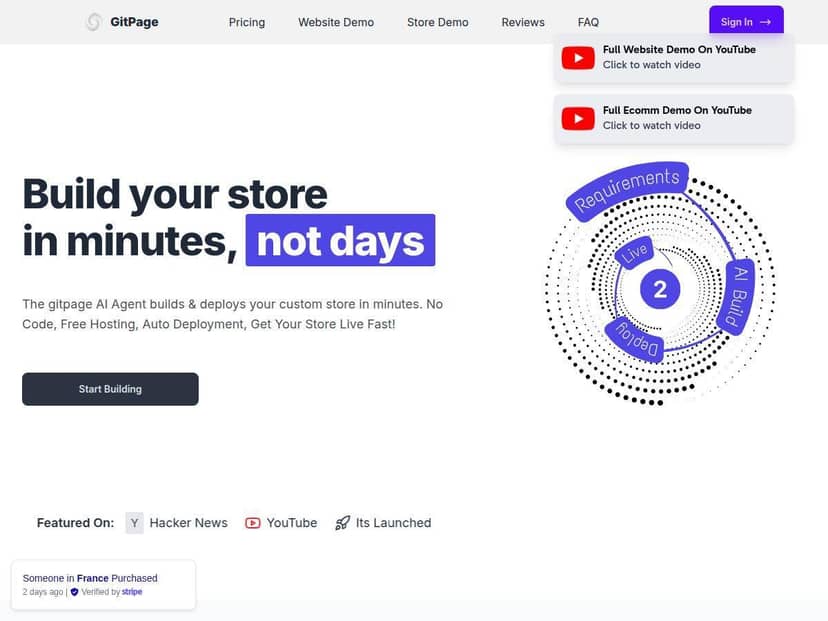Click the Live label on the diagram
This screenshot has width=828, height=621.
pyautogui.click(x=635, y=252)
